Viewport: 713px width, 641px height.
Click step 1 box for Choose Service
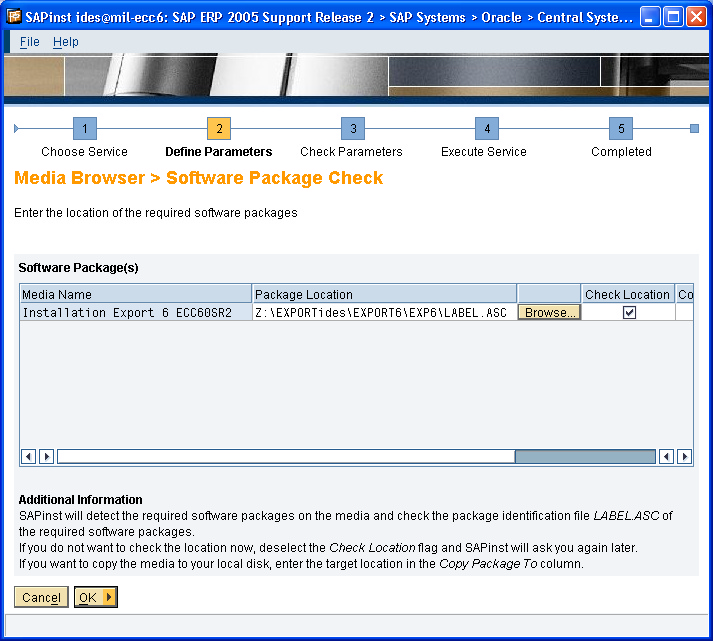click(x=85, y=129)
